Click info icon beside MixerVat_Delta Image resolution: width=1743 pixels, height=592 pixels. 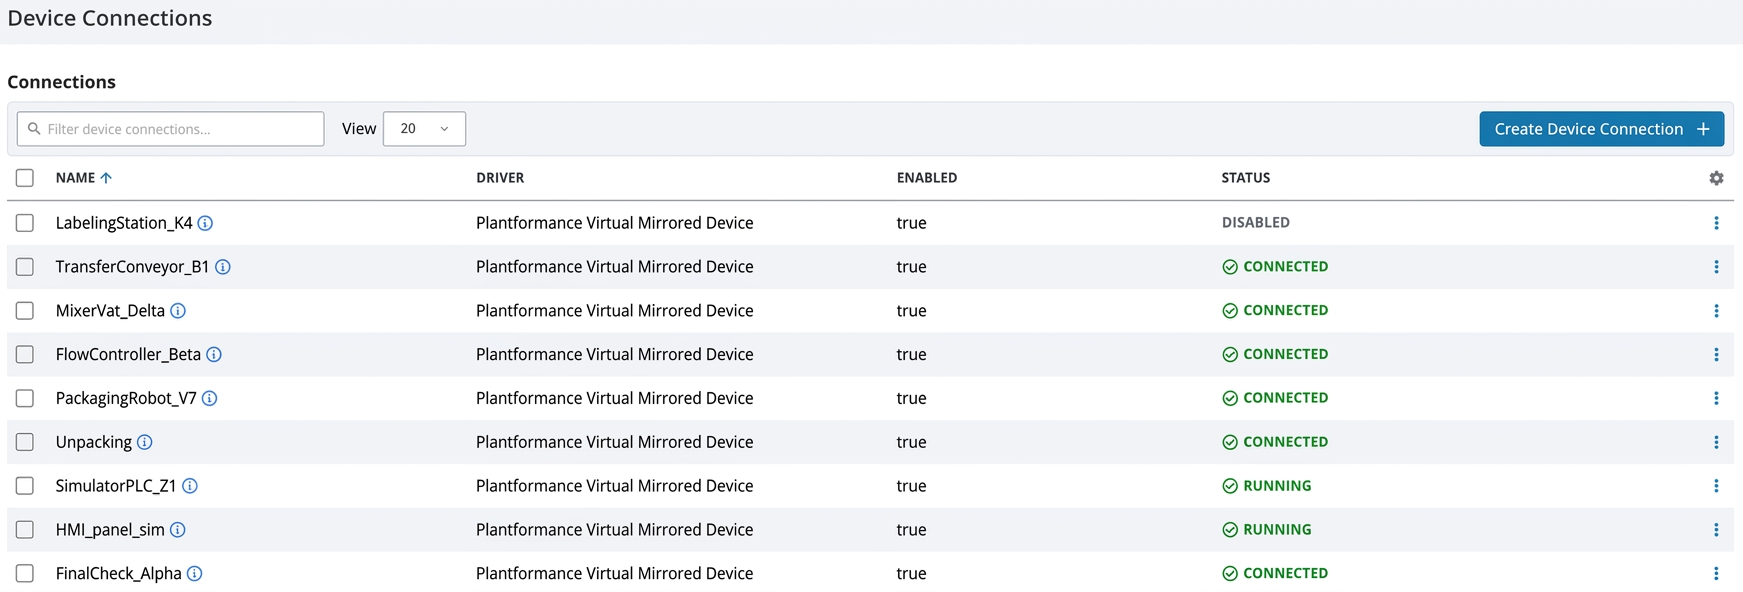pos(178,311)
